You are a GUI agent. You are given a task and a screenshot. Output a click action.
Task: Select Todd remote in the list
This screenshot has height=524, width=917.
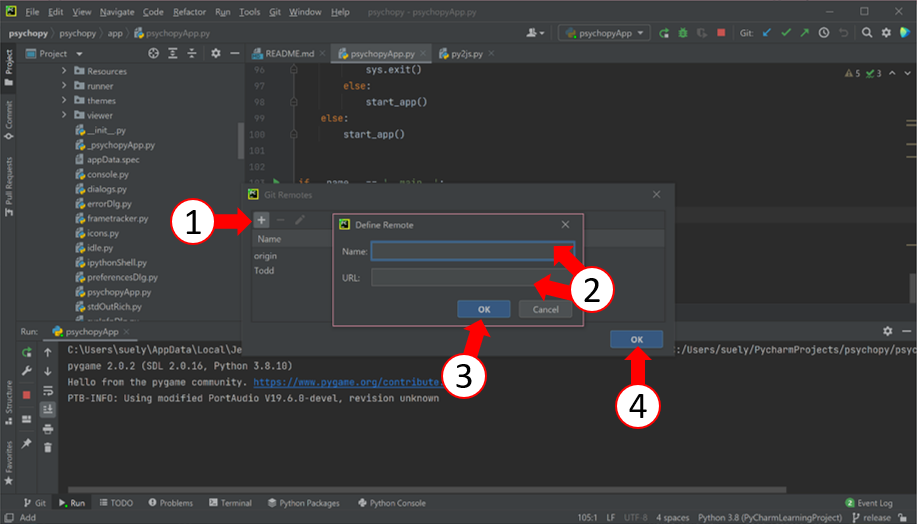[x=264, y=271]
